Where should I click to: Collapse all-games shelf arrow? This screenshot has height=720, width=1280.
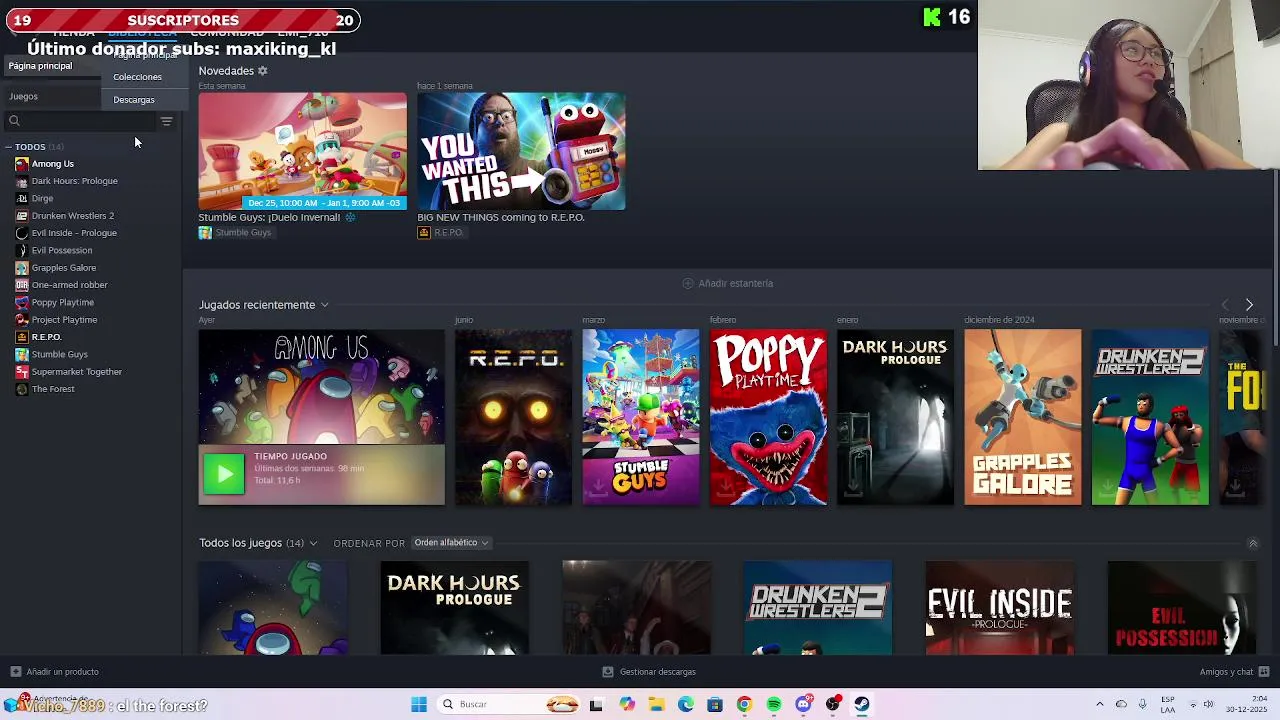(x=1253, y=543)
